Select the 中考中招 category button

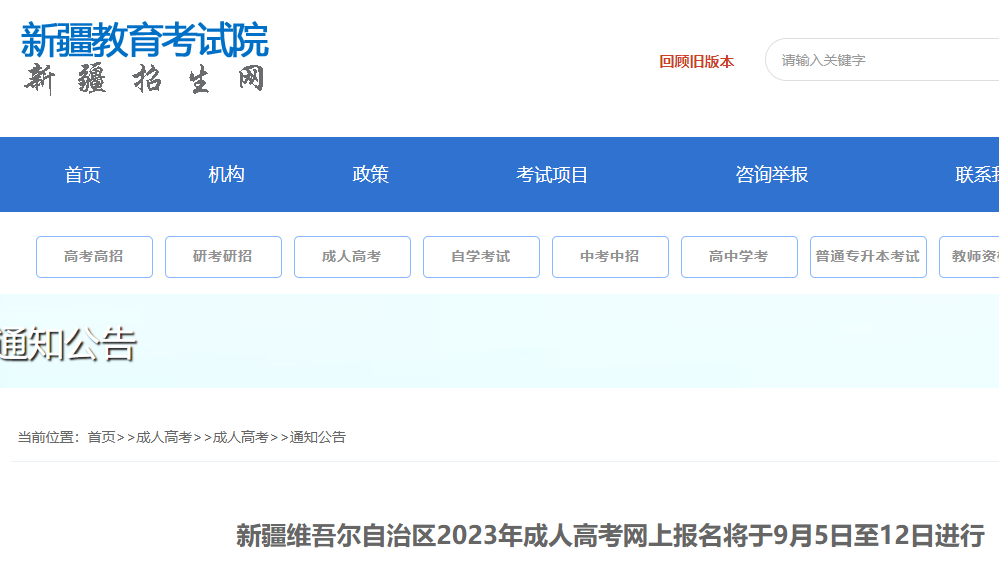pyautogui.click(x=610, y=257)
